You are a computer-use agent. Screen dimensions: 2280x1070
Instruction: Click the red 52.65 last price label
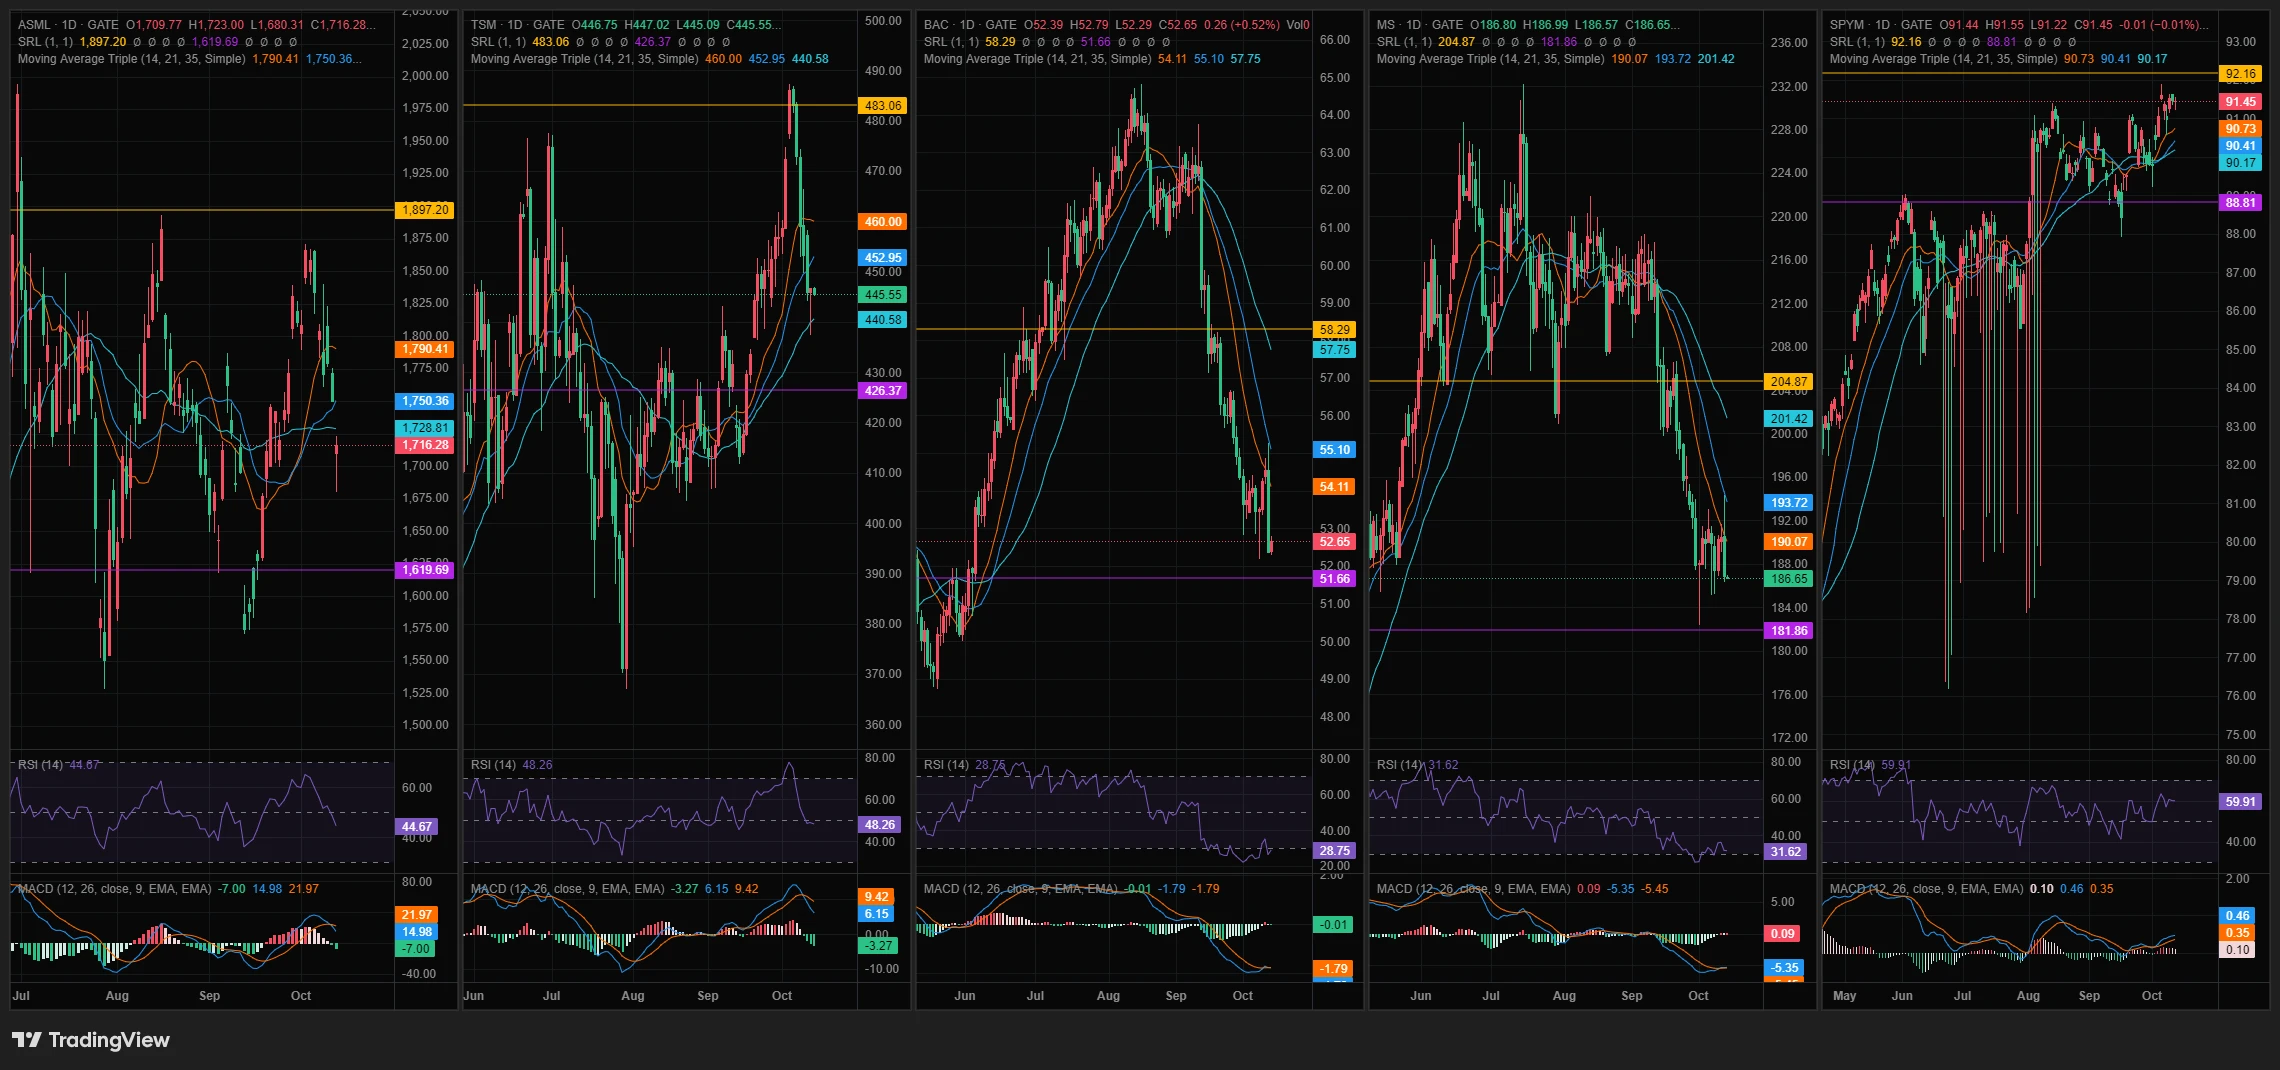[1335, 542]
